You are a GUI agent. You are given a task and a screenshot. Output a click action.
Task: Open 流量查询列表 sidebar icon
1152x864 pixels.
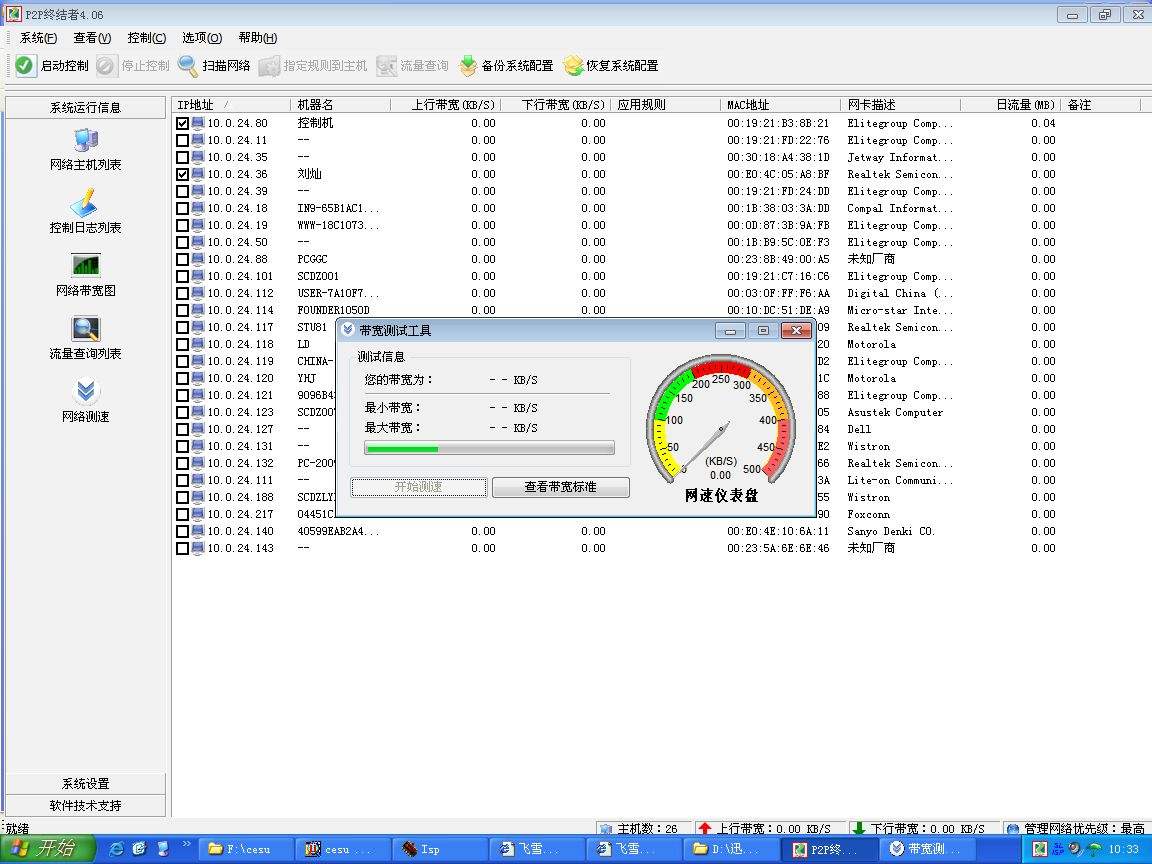coord(85,328)
